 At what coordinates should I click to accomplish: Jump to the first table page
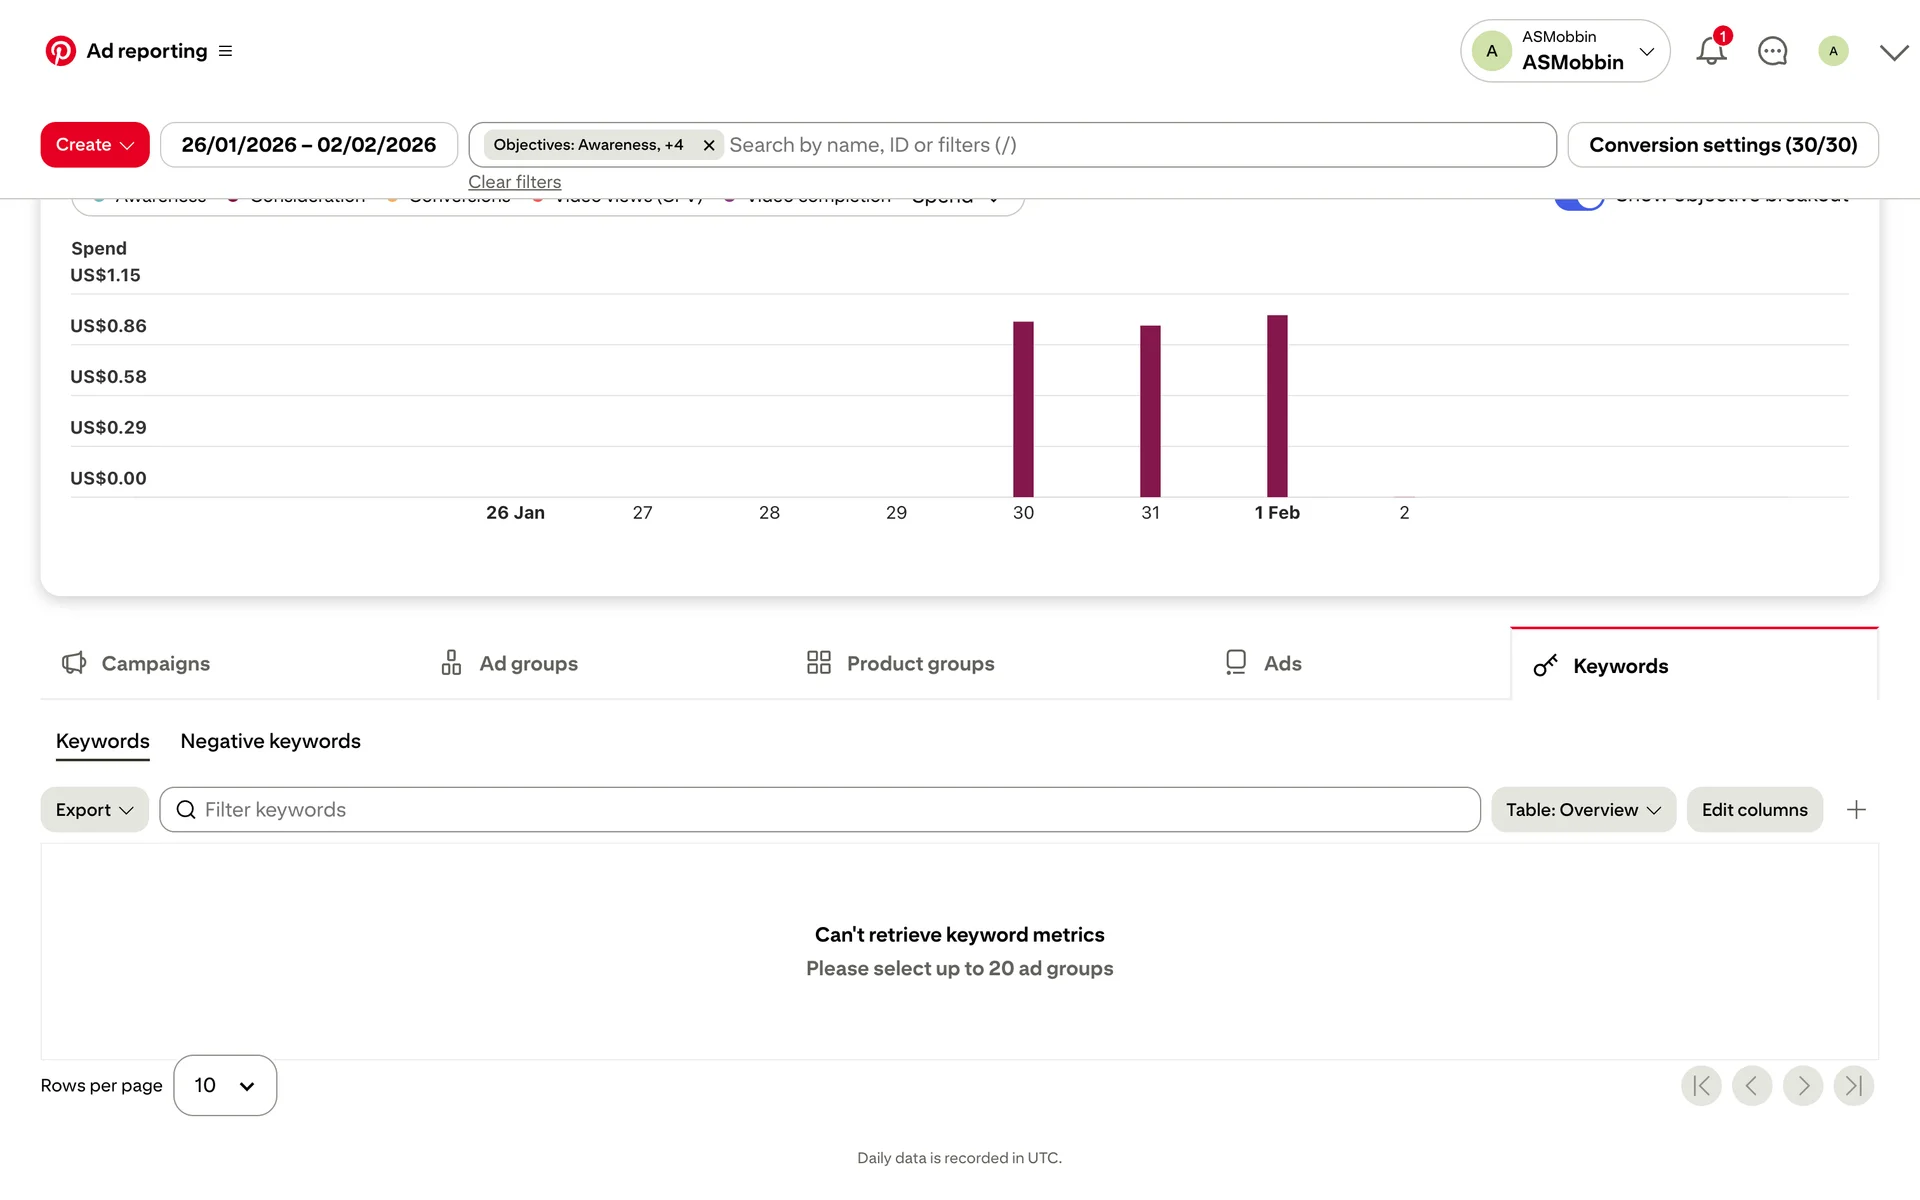click(1701, 1086)
